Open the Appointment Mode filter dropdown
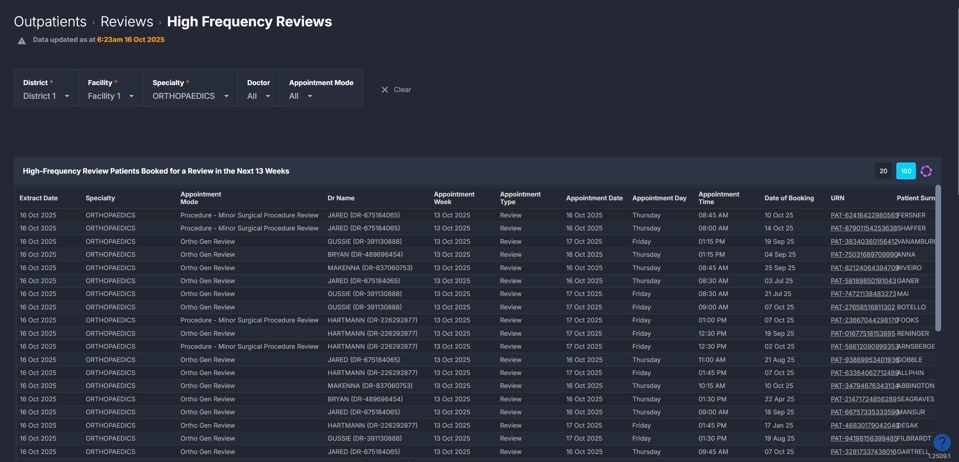This screenshot has height=462, width=959. coord(301,96)
